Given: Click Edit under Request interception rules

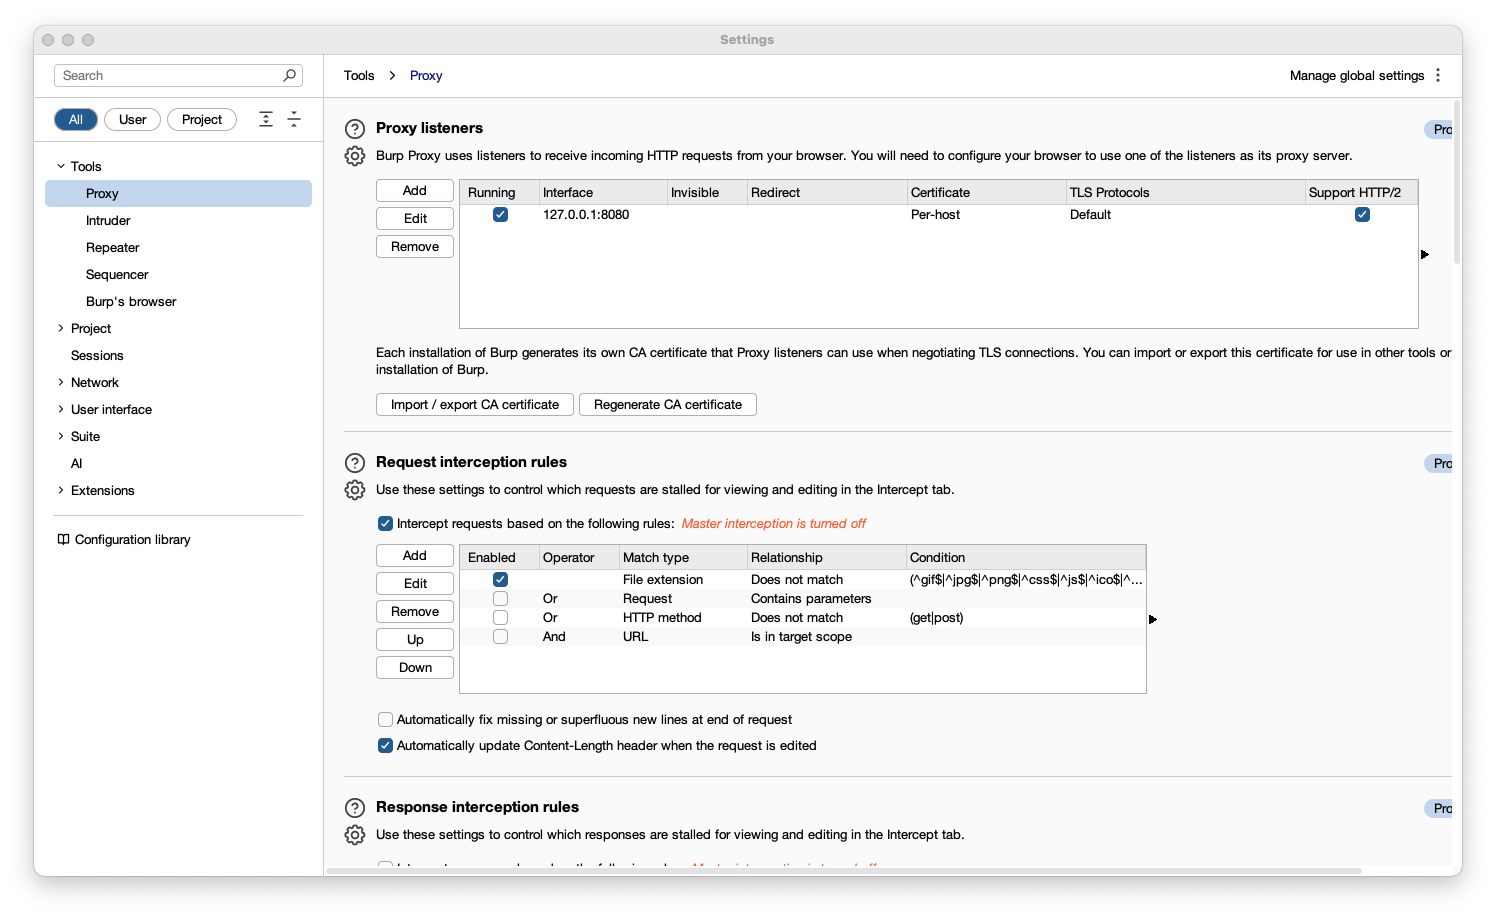Looking at the screenshot, I should pos(415,584).
